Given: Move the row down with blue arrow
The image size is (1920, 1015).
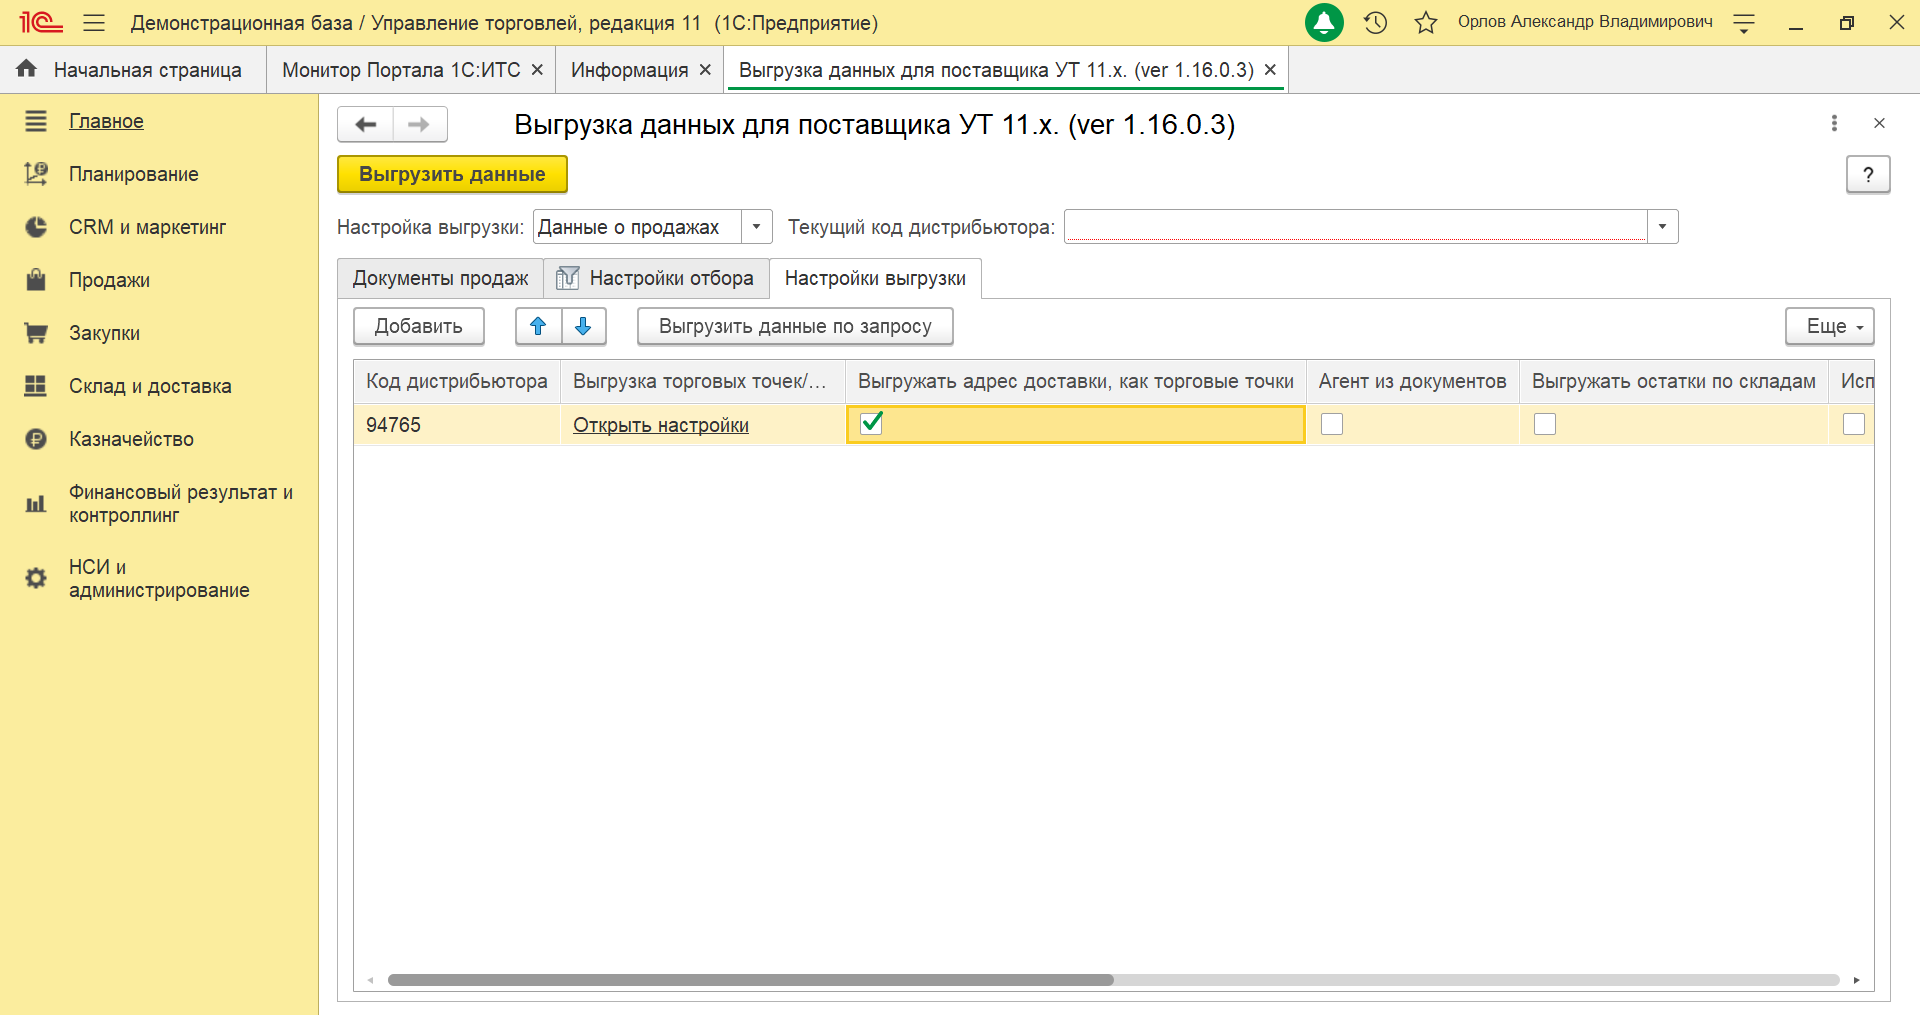Looking at the screenshot, I should 584,326.
